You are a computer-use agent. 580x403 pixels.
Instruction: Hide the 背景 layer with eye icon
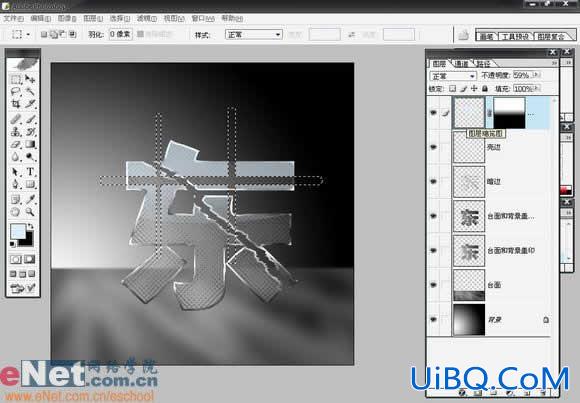(x=433, y=320)
